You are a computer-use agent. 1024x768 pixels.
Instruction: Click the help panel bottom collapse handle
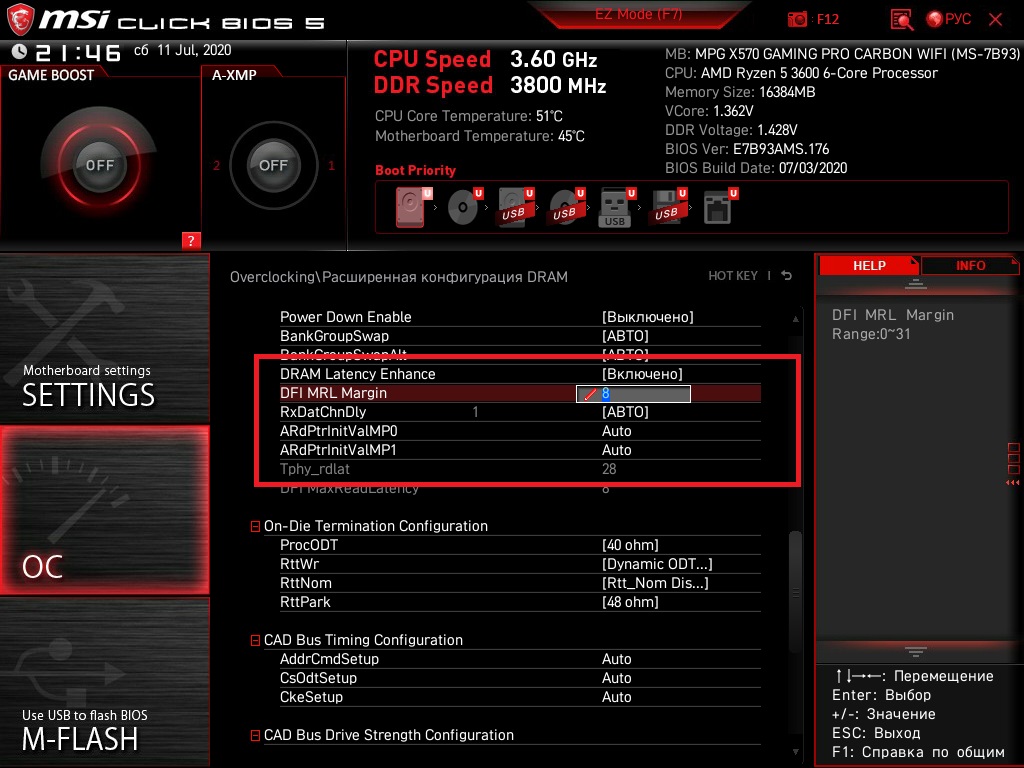pos(916,652)
